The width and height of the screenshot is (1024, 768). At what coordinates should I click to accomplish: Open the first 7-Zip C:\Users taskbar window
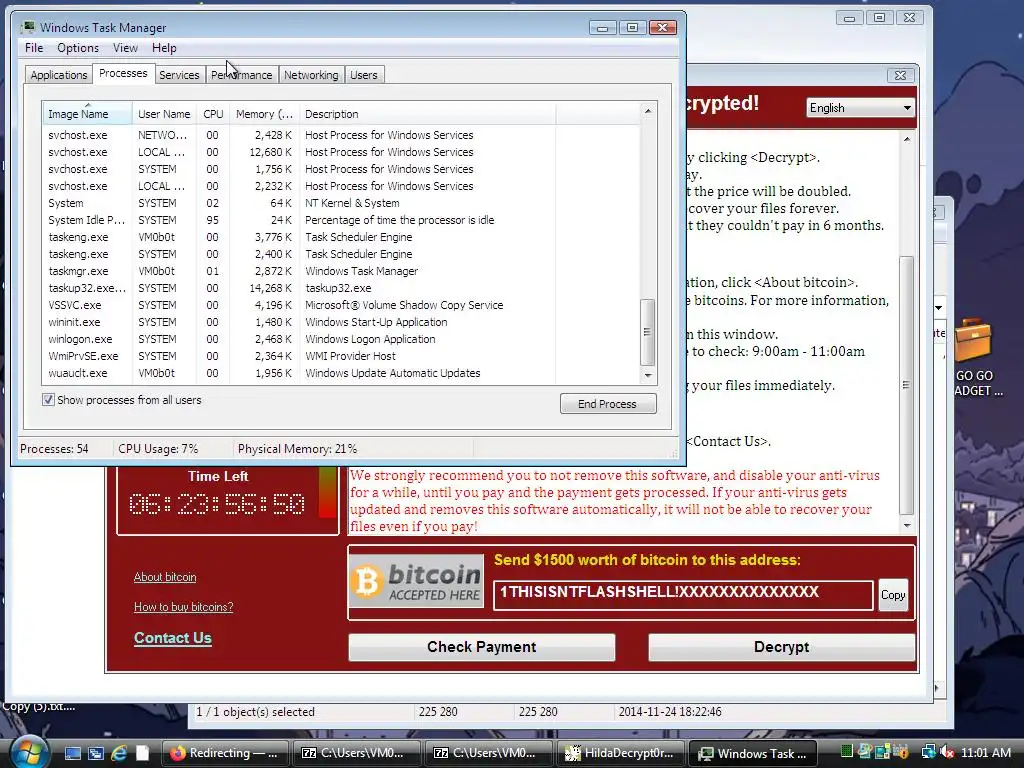(x=357, y=753)
